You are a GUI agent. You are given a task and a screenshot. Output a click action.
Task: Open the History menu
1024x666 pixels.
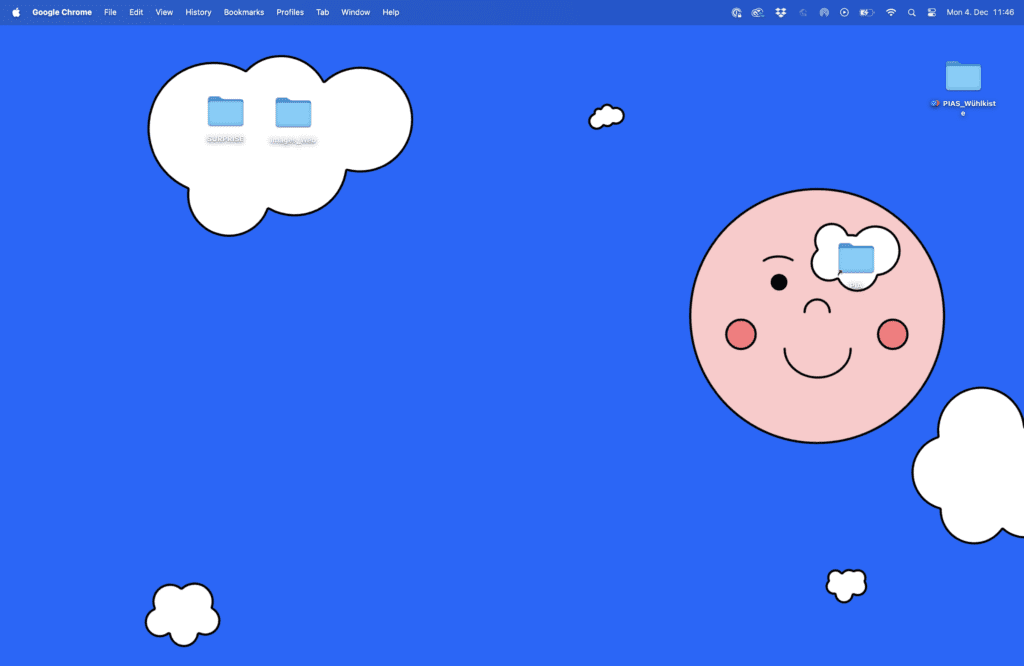(x=198, y=12)
